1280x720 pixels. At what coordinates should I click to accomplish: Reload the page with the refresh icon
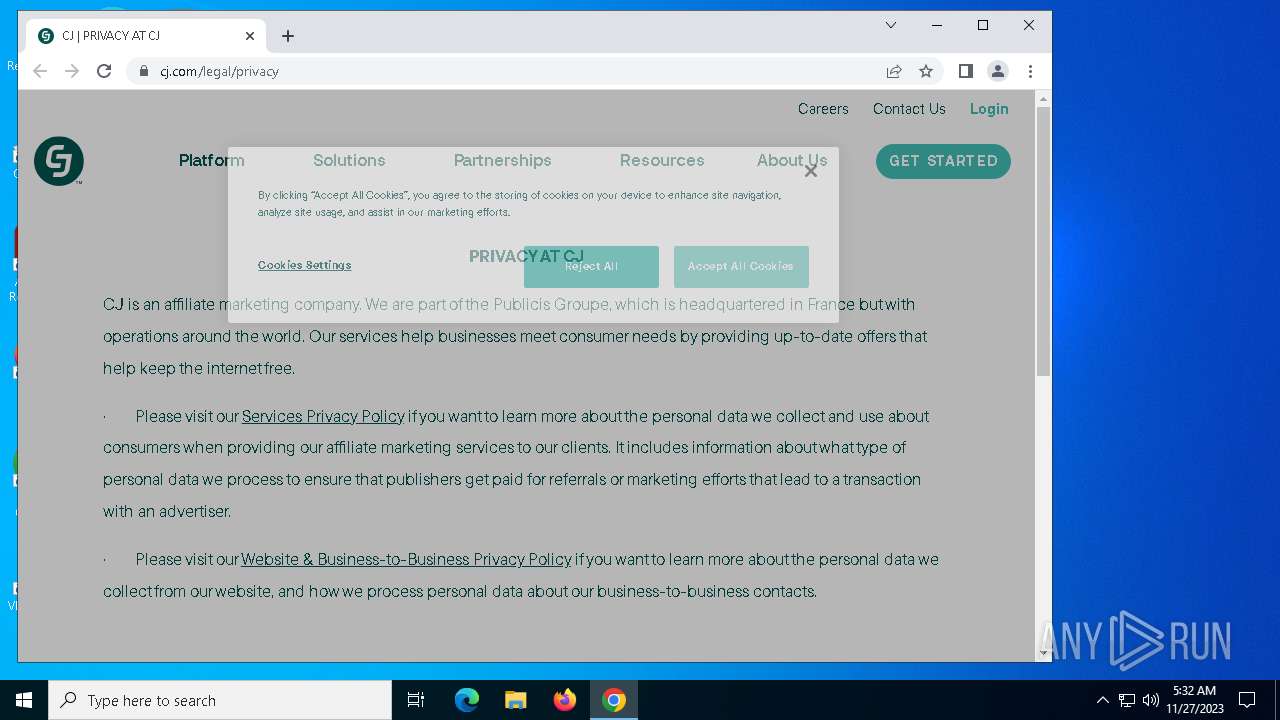104,71
